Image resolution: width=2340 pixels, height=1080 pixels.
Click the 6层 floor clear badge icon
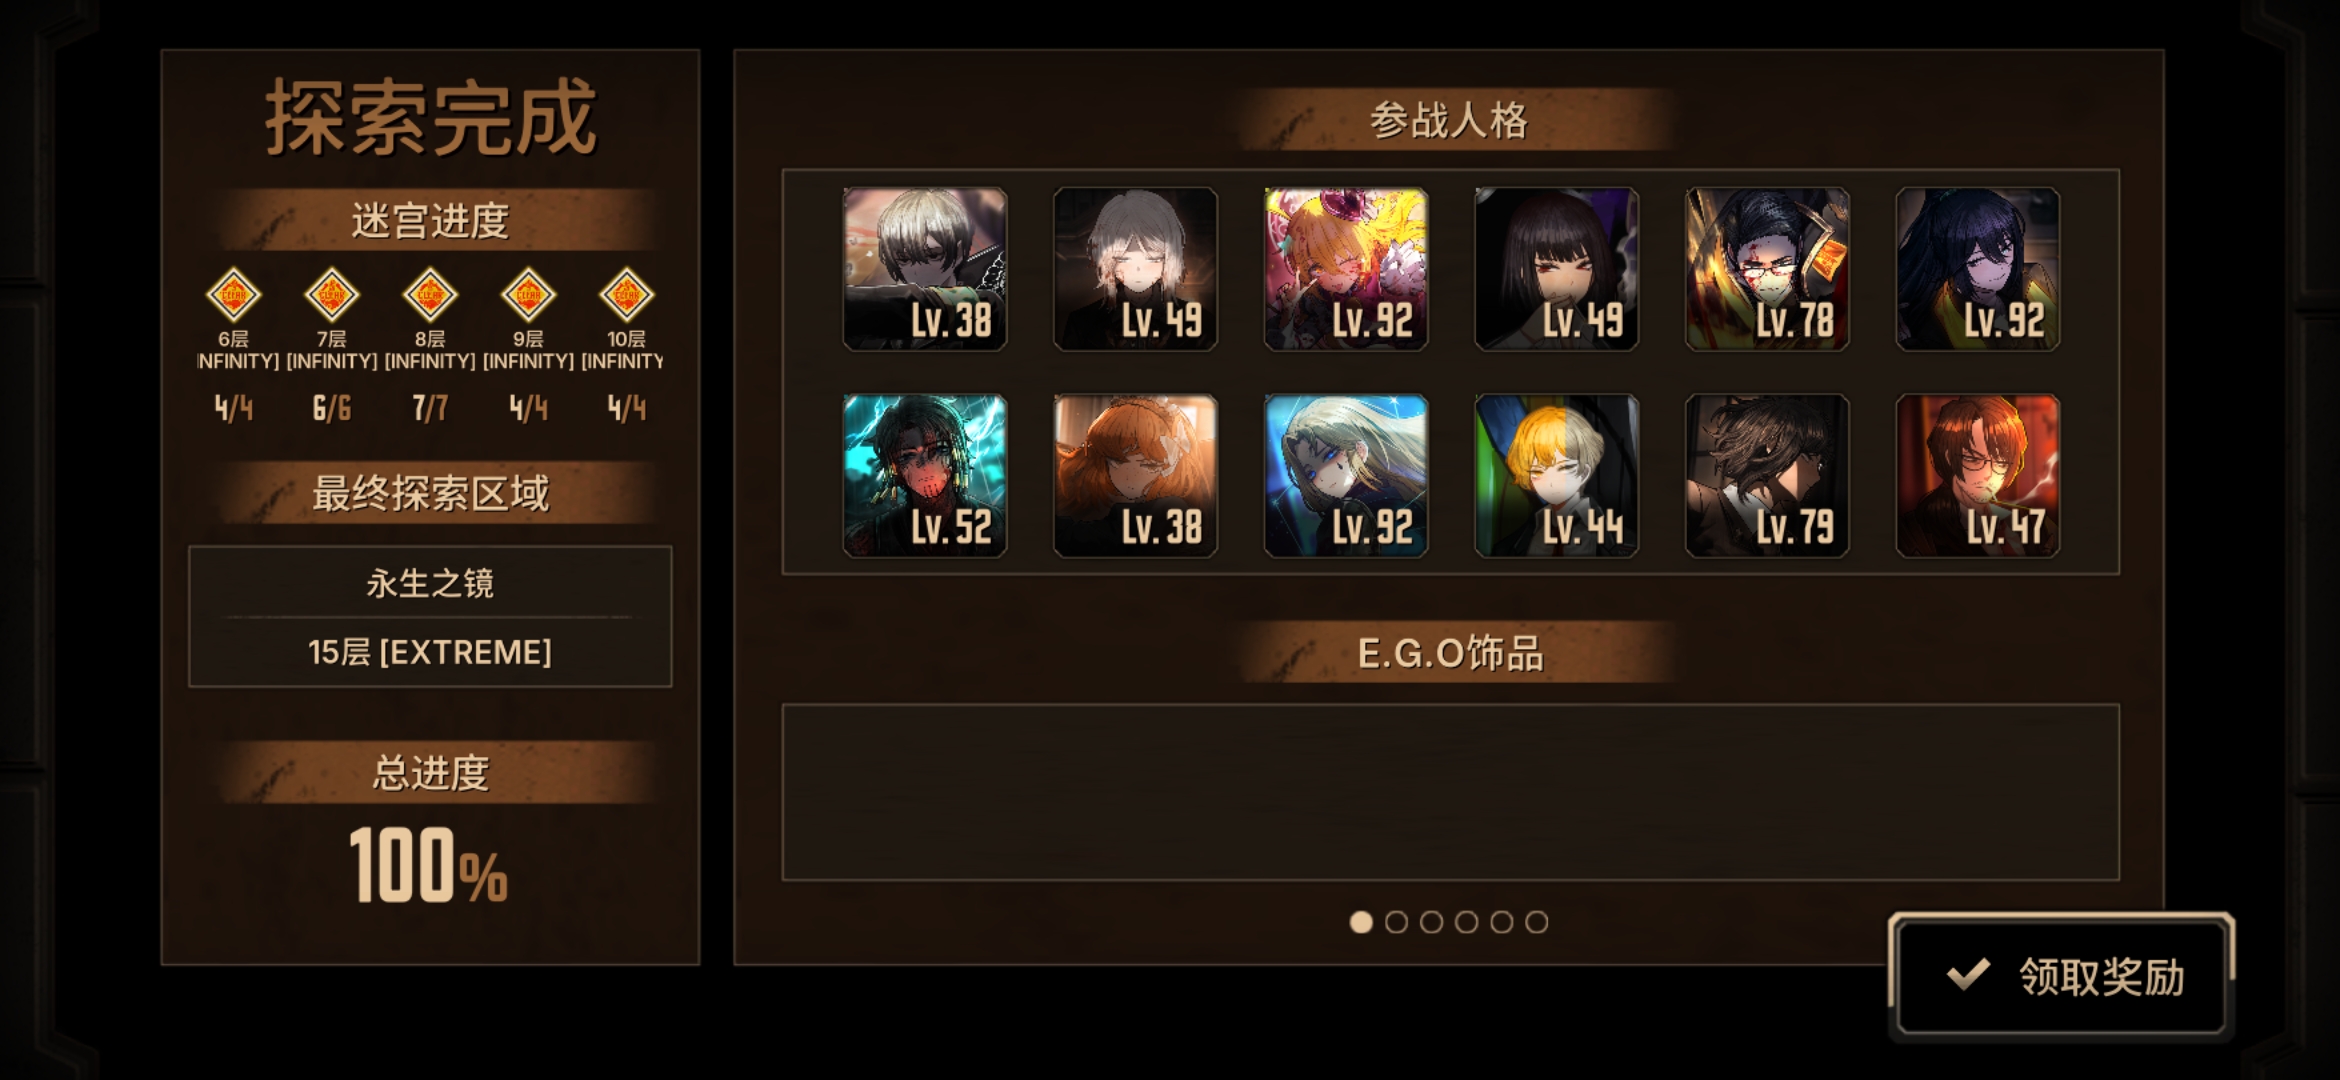click(x=233, y=295)
